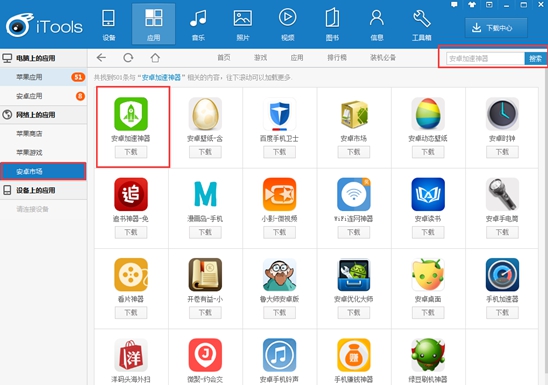This screenshot has width=548, height=385.
Task: Download WiFi连网神器
Action: [x=354, y=232]
